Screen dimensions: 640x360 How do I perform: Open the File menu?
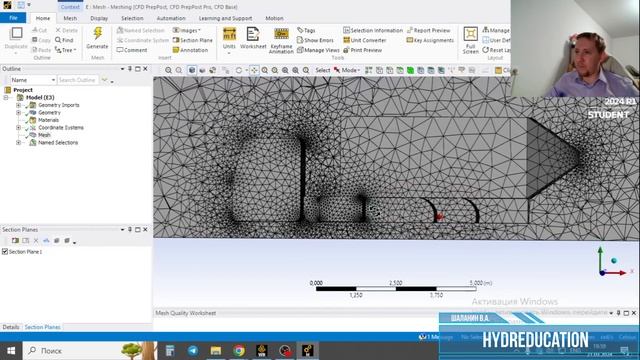point(13,18)
